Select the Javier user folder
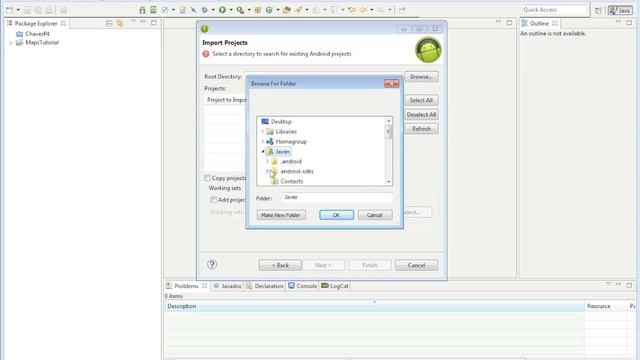Image resolution: width=640 pixels, height=360 pixels. click(x=282, y=151)
